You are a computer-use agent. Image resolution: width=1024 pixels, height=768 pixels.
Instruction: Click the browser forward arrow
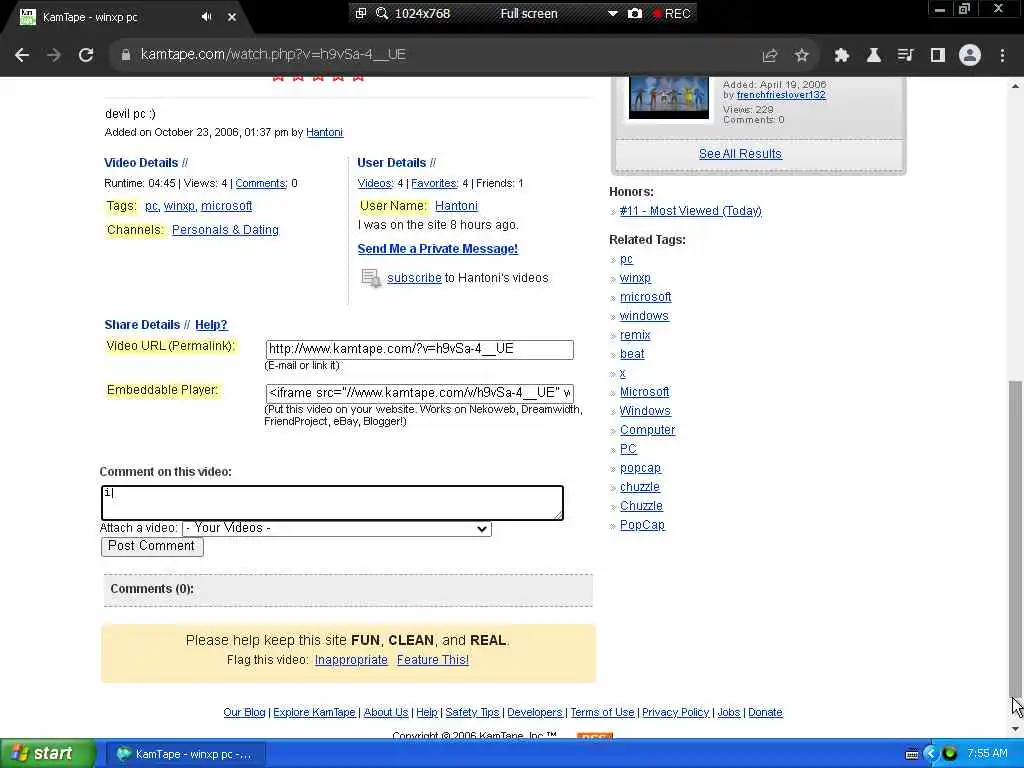54,56
